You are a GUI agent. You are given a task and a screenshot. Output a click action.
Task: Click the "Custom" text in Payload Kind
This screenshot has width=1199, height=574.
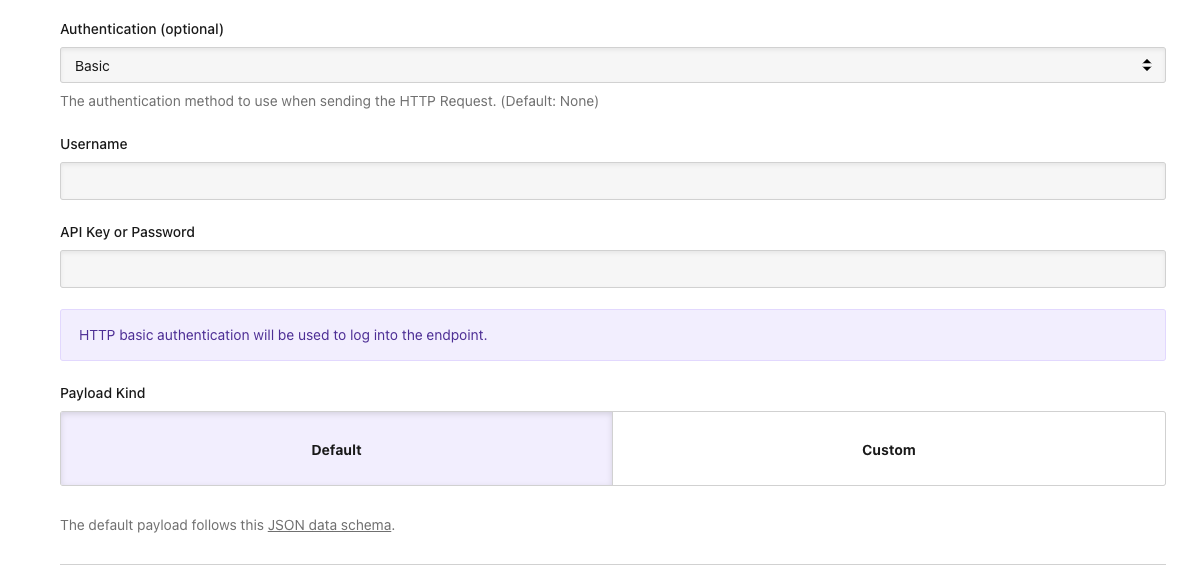coord(888,450)
